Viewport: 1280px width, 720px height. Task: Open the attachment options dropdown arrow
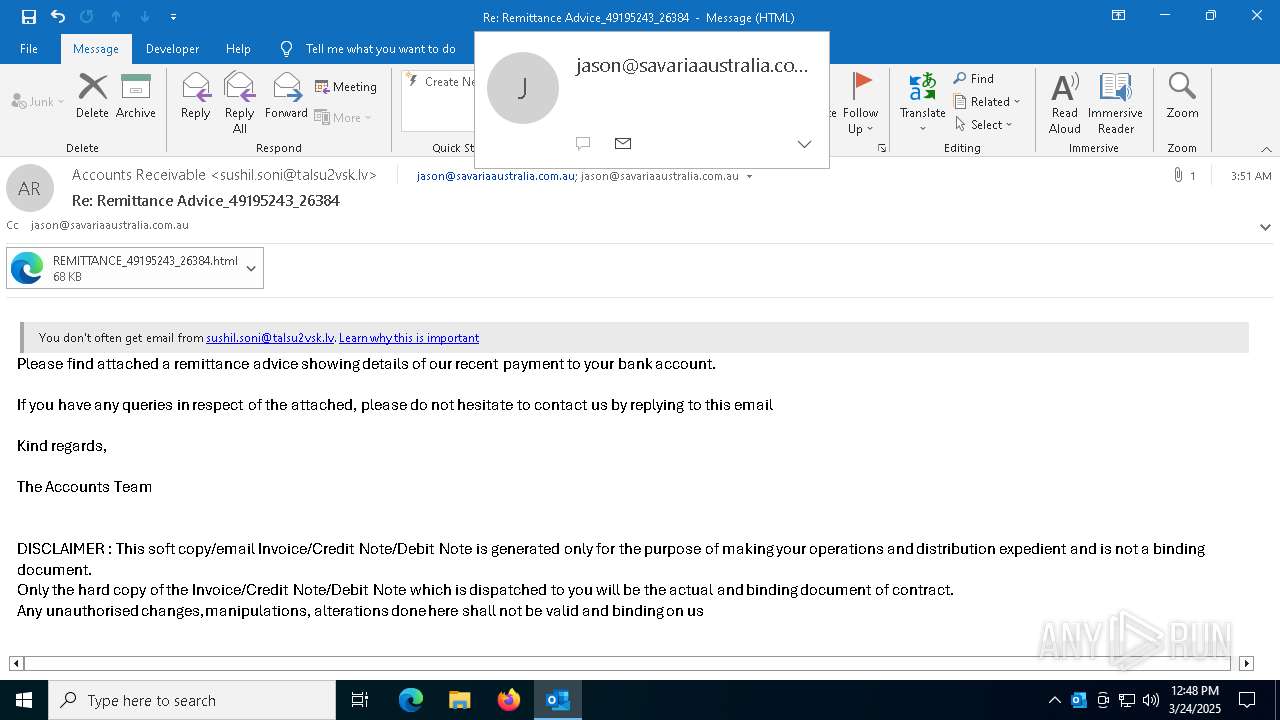click(x=251, y=268)
